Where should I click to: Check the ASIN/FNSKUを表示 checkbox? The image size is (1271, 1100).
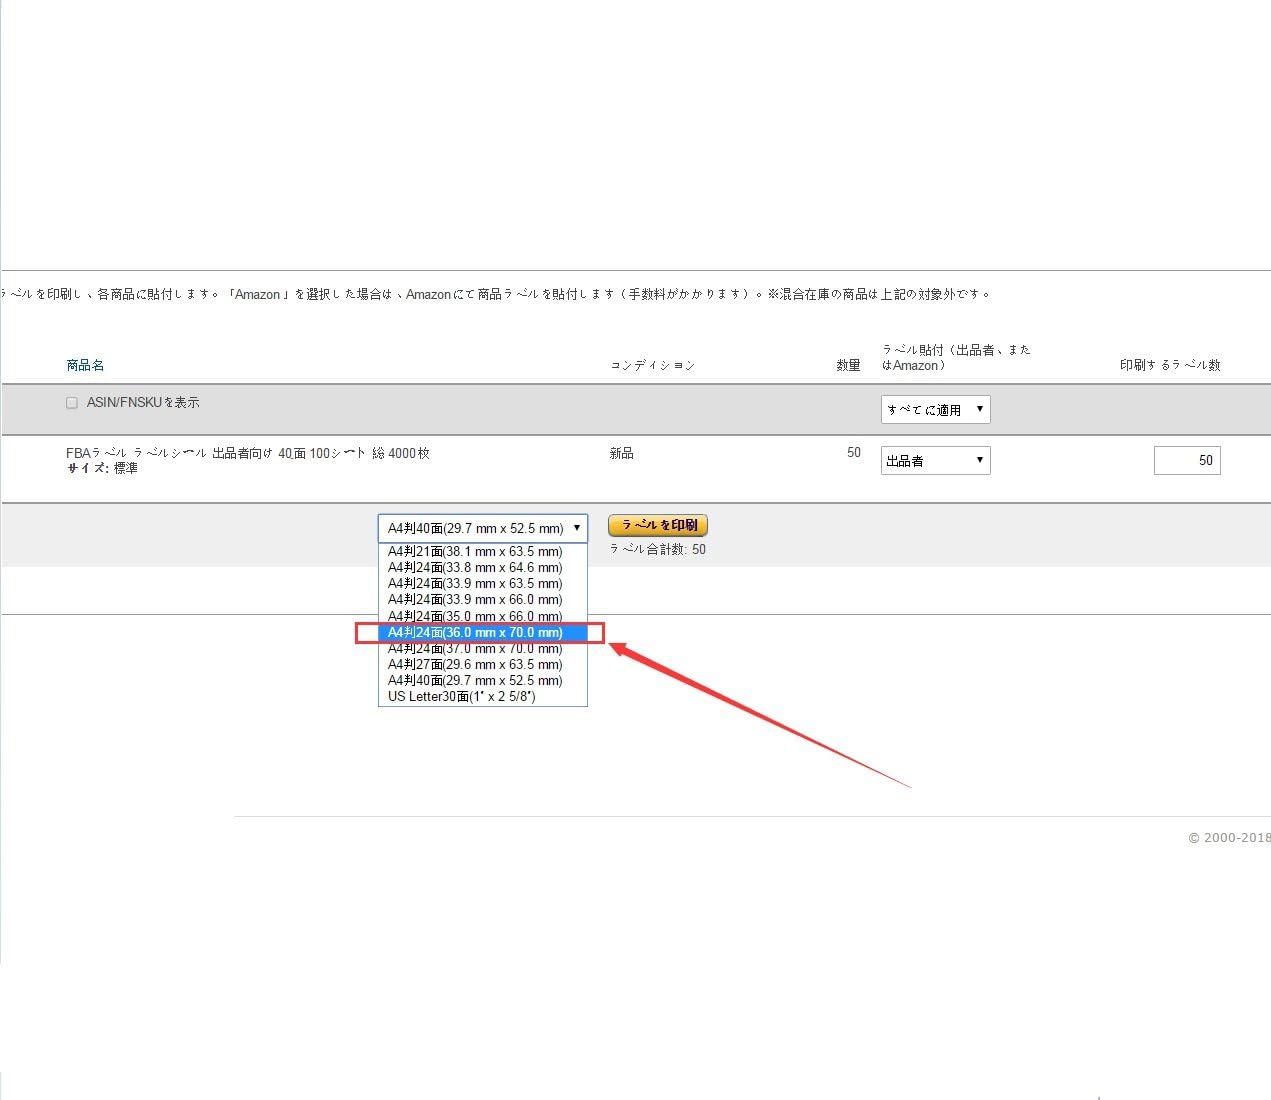[x=72, y=403]
